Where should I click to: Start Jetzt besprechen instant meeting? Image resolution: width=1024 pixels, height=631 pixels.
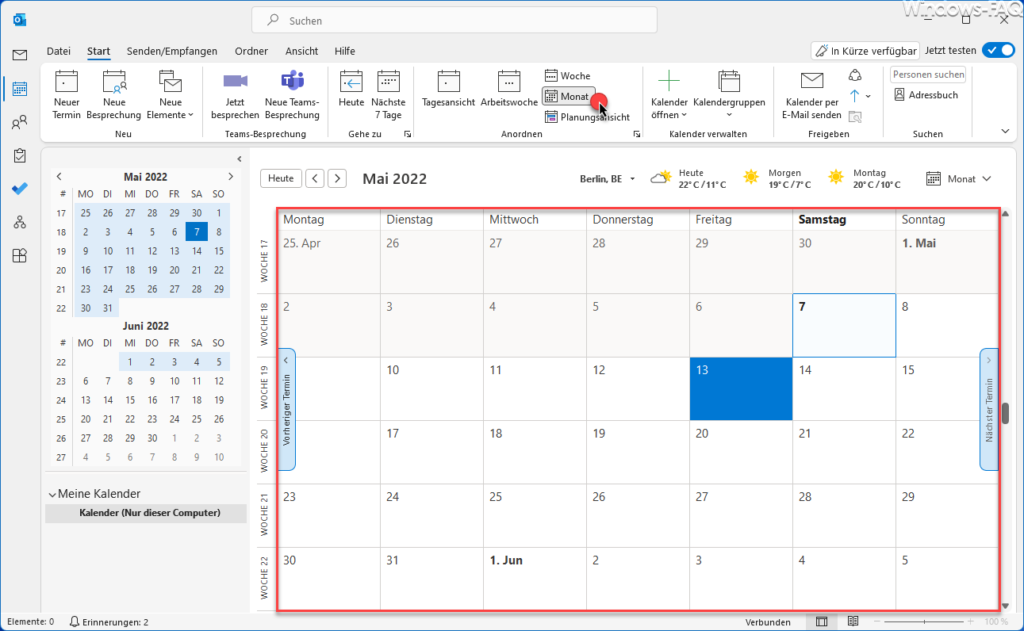(x=235, y=95)
